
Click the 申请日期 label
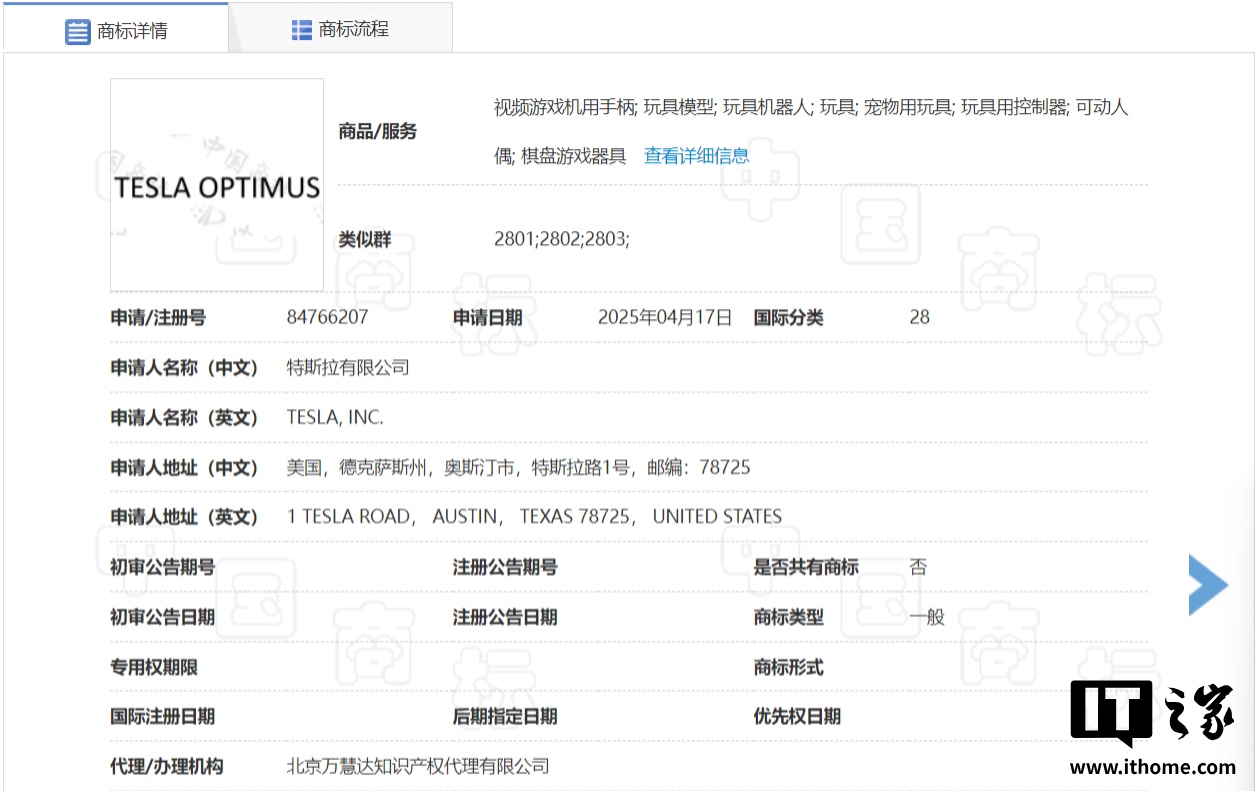(487, 318)
